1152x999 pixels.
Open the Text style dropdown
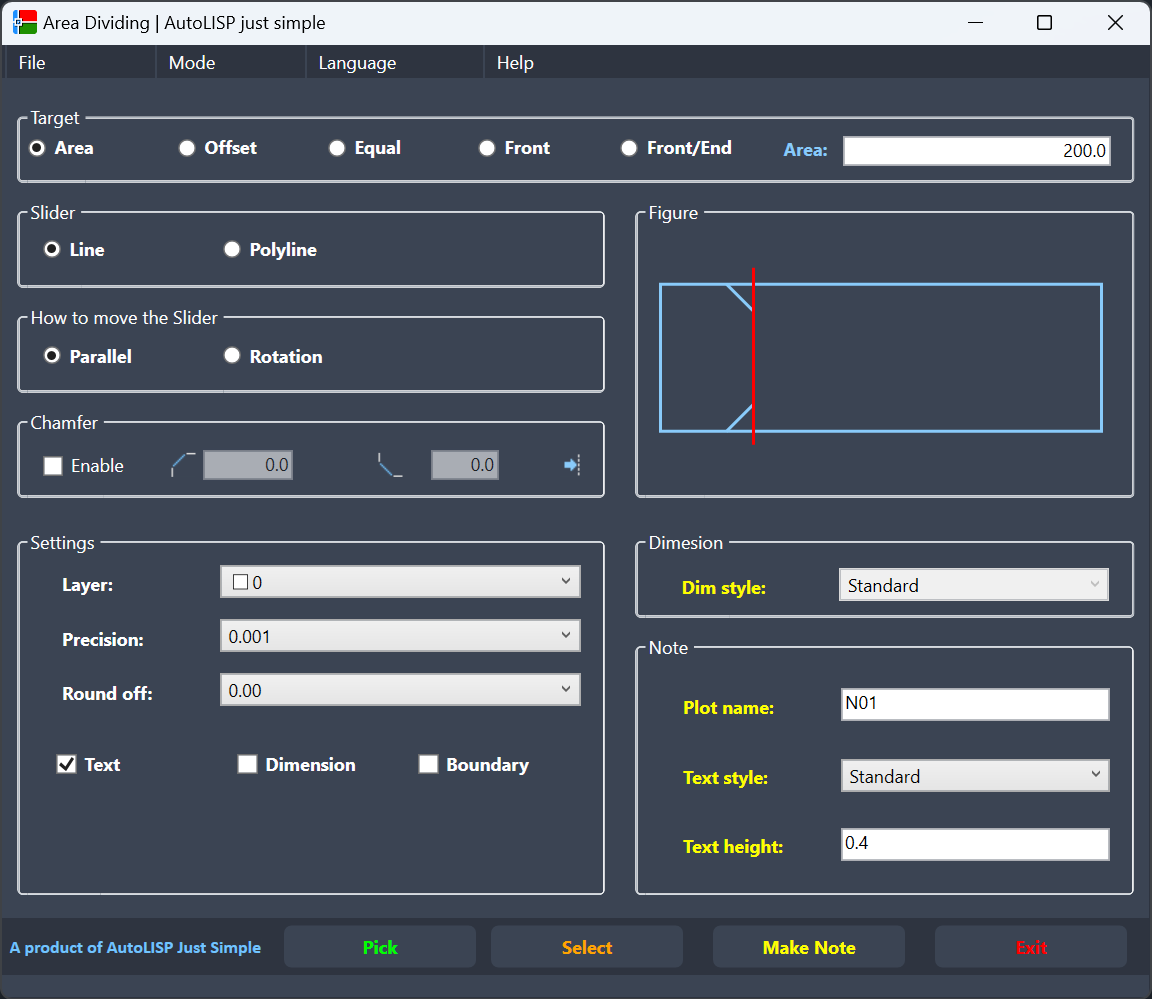coord(975,776)
